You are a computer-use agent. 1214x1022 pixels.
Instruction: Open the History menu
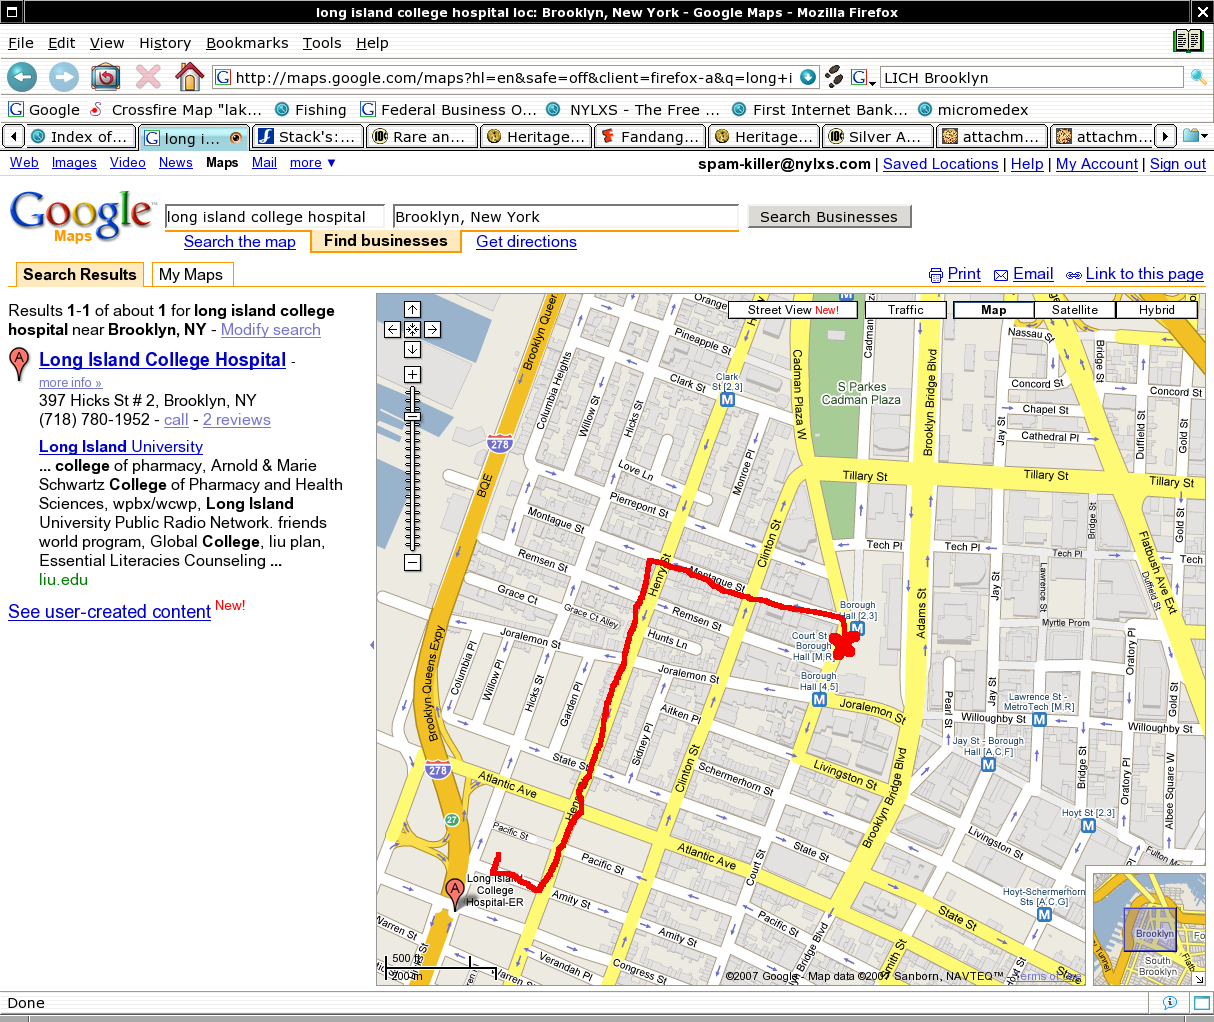click(x=165, y=43)
